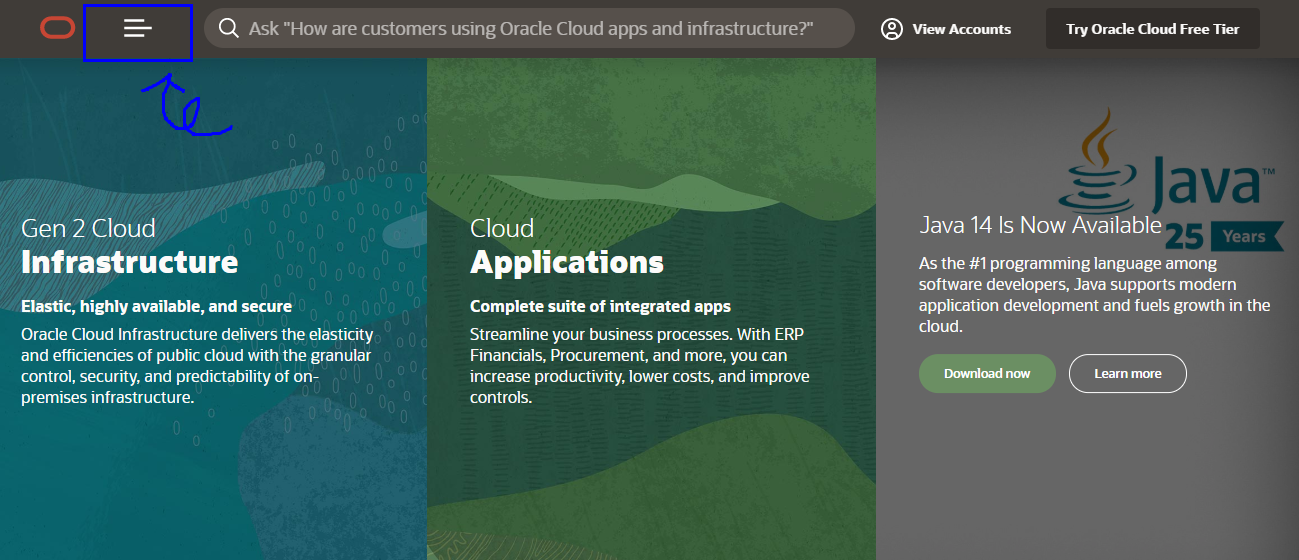Screen dimensions: 1299x560
Task: Click the Java 14 Is Now Available heading
Action: [1040, 225]
